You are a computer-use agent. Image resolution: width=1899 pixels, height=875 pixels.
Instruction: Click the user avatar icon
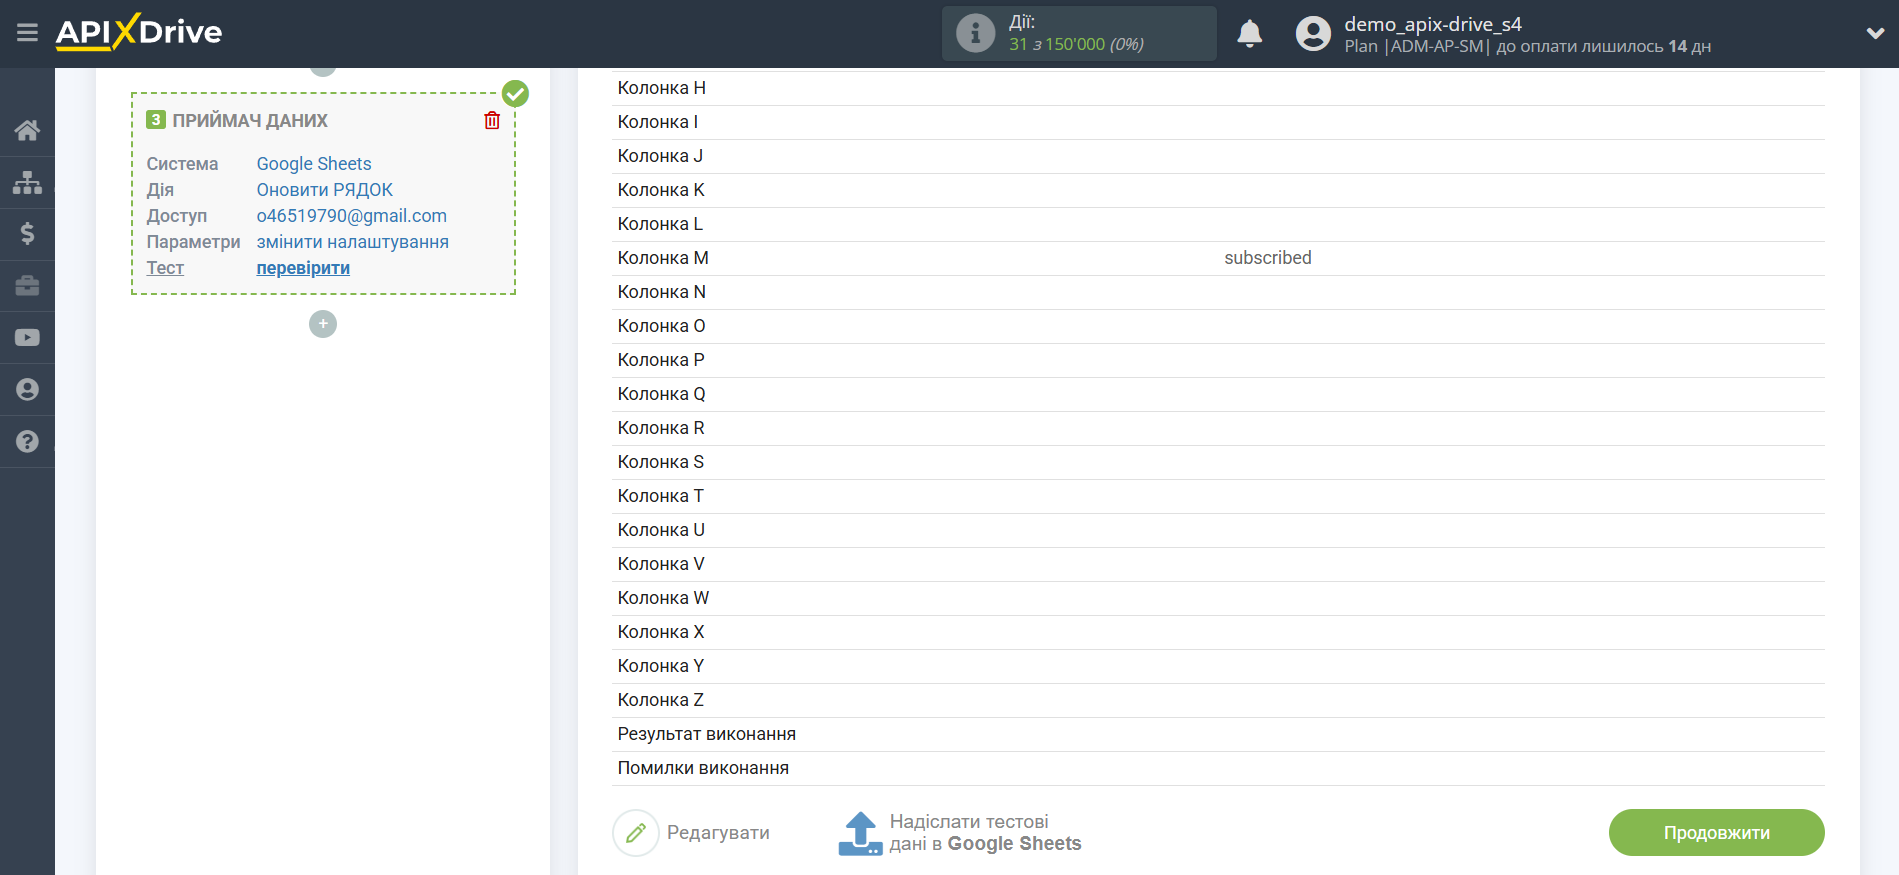pyautogui.click(x=1313, y=34)
